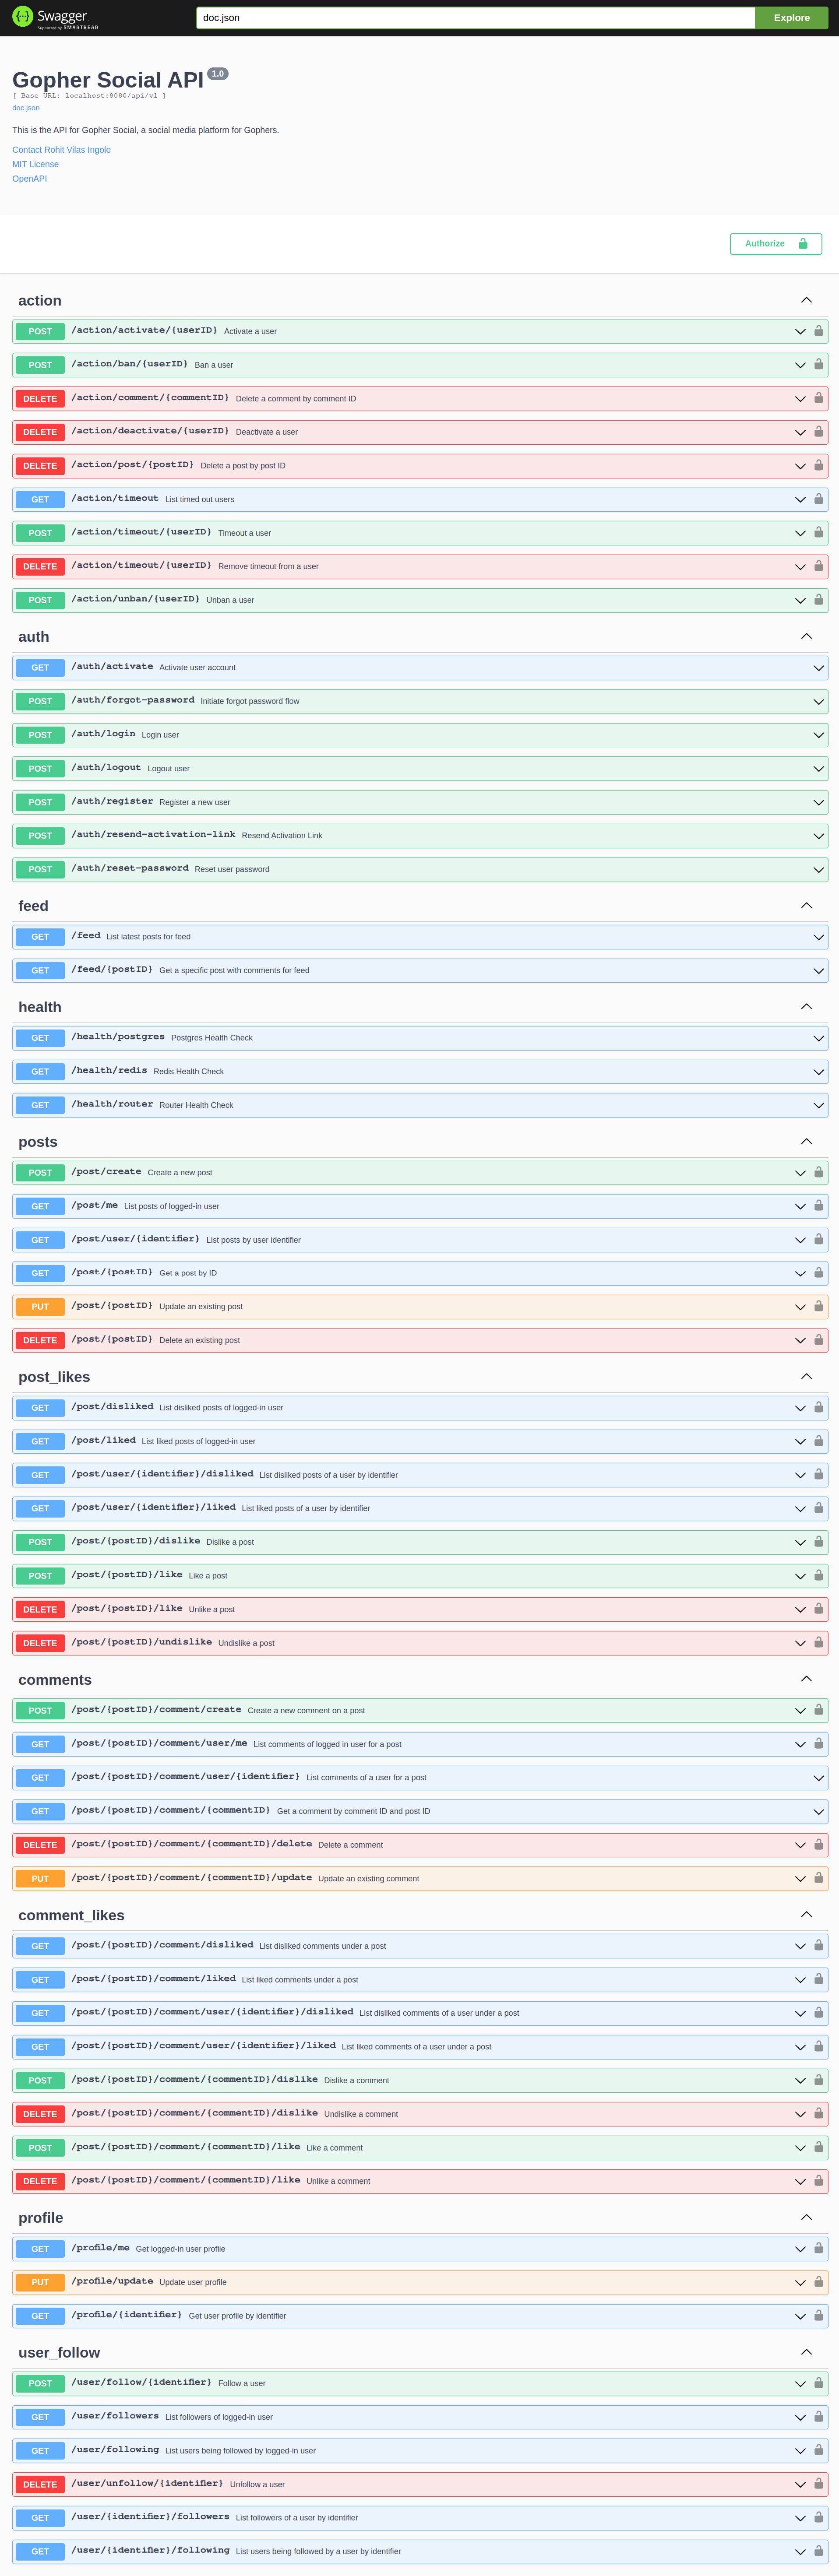Collapse the profile section

point(806,2217)
